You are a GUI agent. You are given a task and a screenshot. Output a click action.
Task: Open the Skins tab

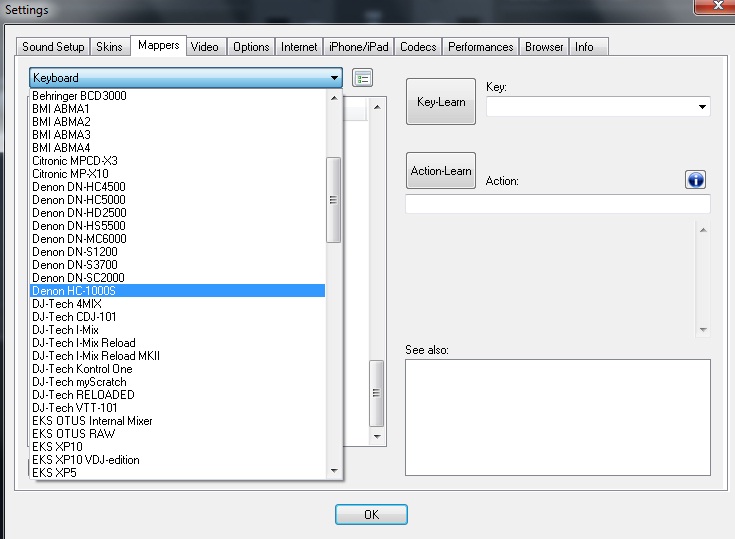(109, 47)
